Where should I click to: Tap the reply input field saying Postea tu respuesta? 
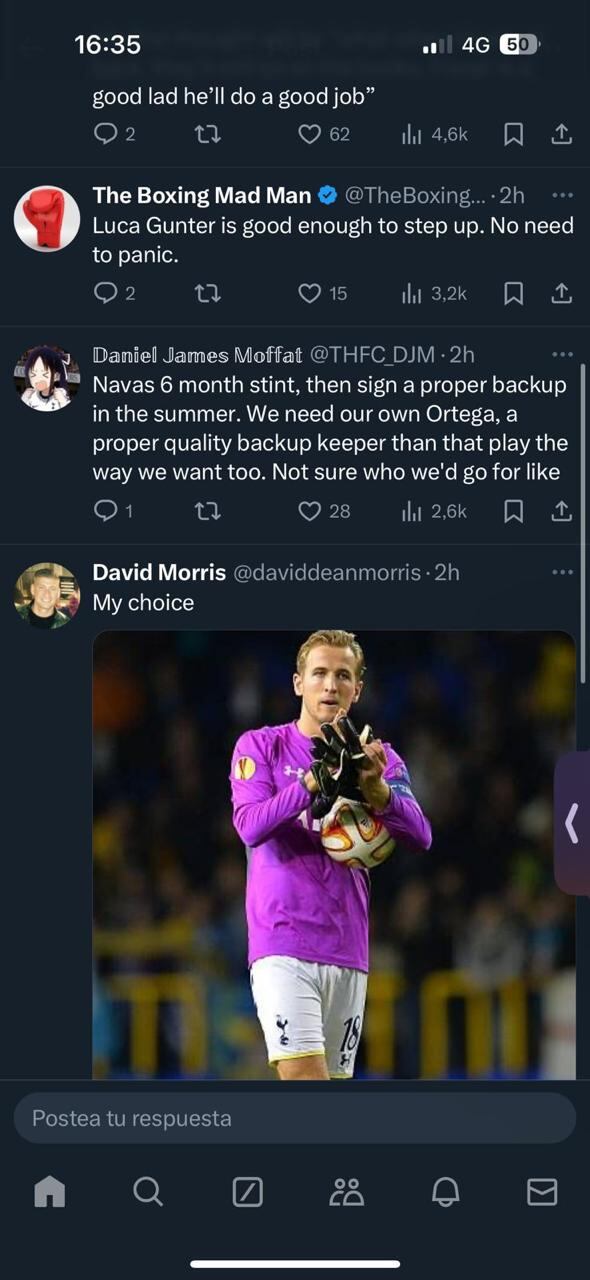295,1118
